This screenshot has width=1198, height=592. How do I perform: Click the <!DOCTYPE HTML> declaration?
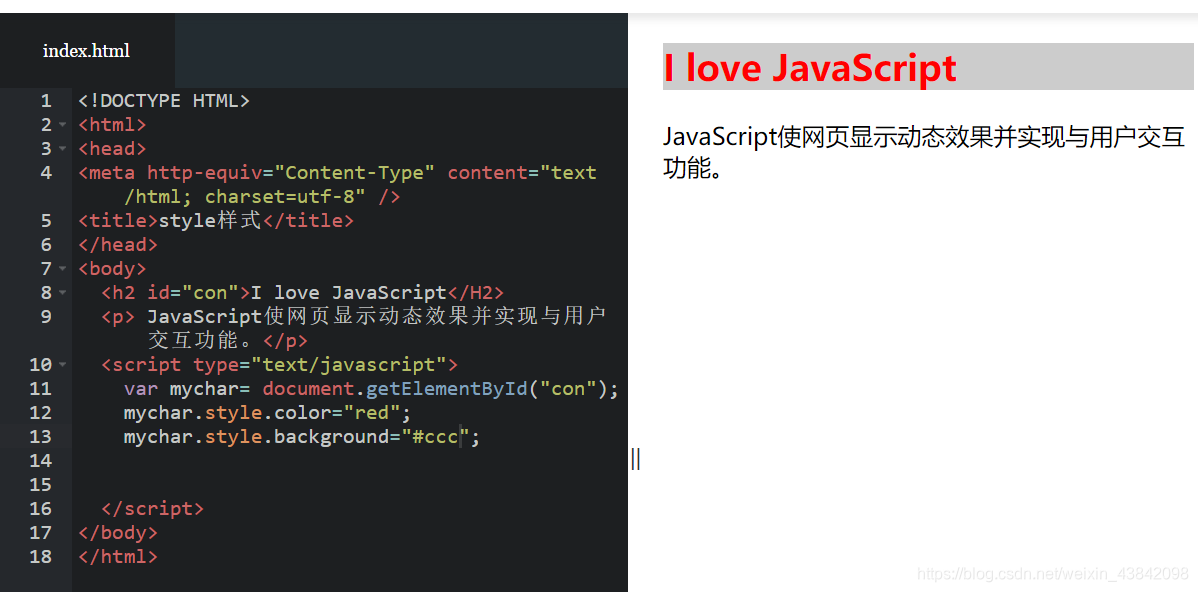click(x=164, y=101)
